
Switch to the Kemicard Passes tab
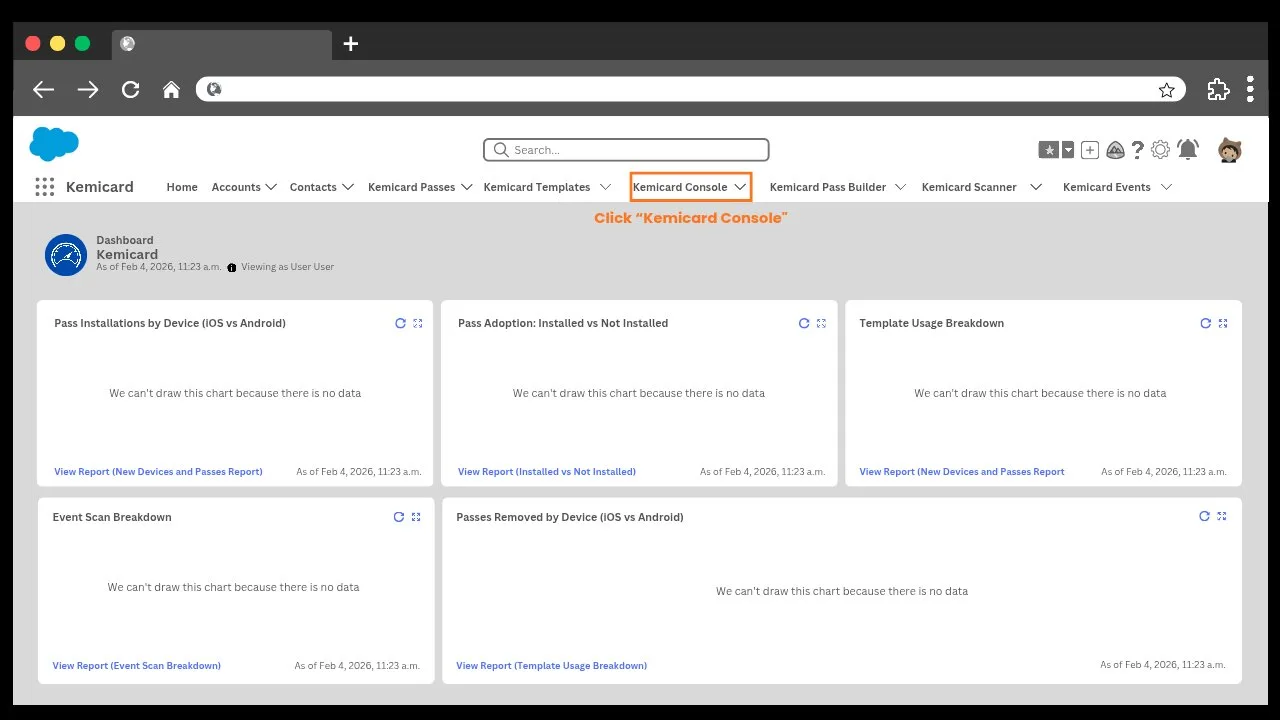(411, 187)
